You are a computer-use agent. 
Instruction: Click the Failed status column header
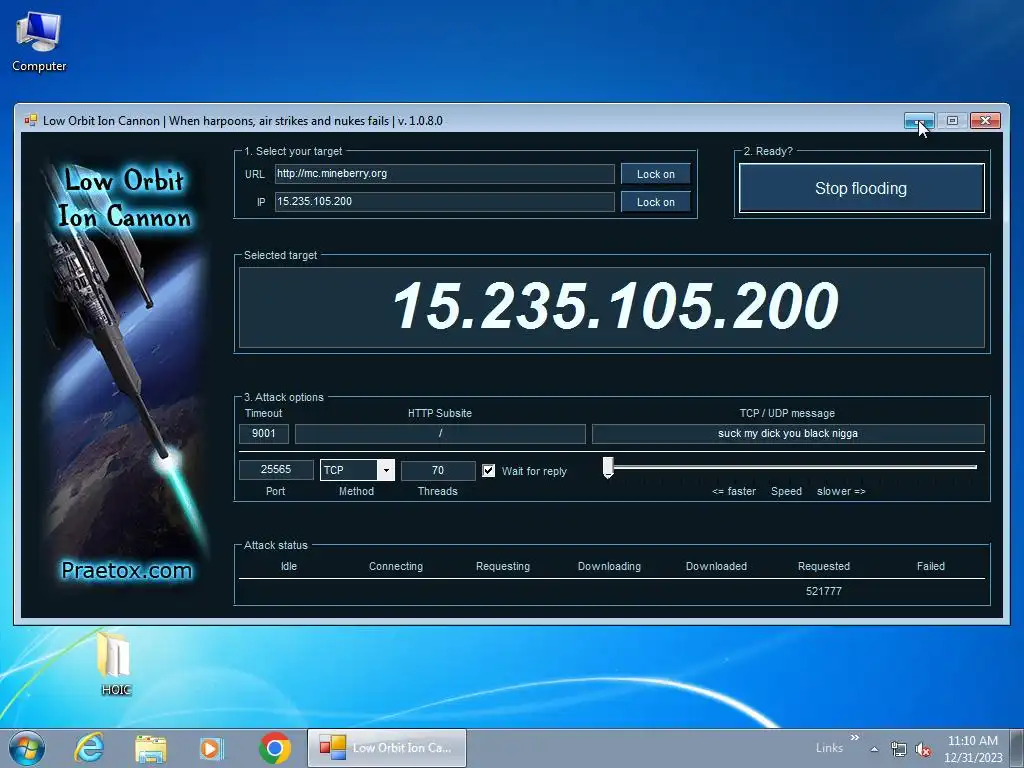[931, 566]
